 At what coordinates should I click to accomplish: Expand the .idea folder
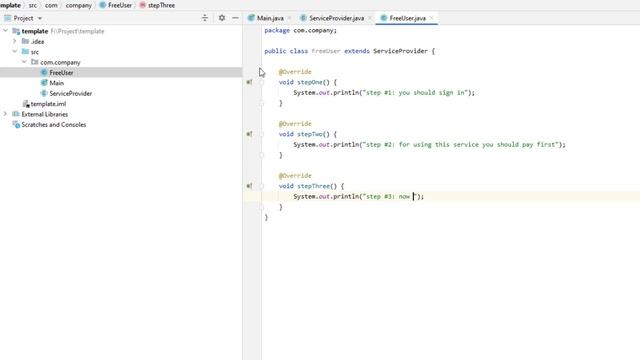pyautogui.click(x=15, y=41)
